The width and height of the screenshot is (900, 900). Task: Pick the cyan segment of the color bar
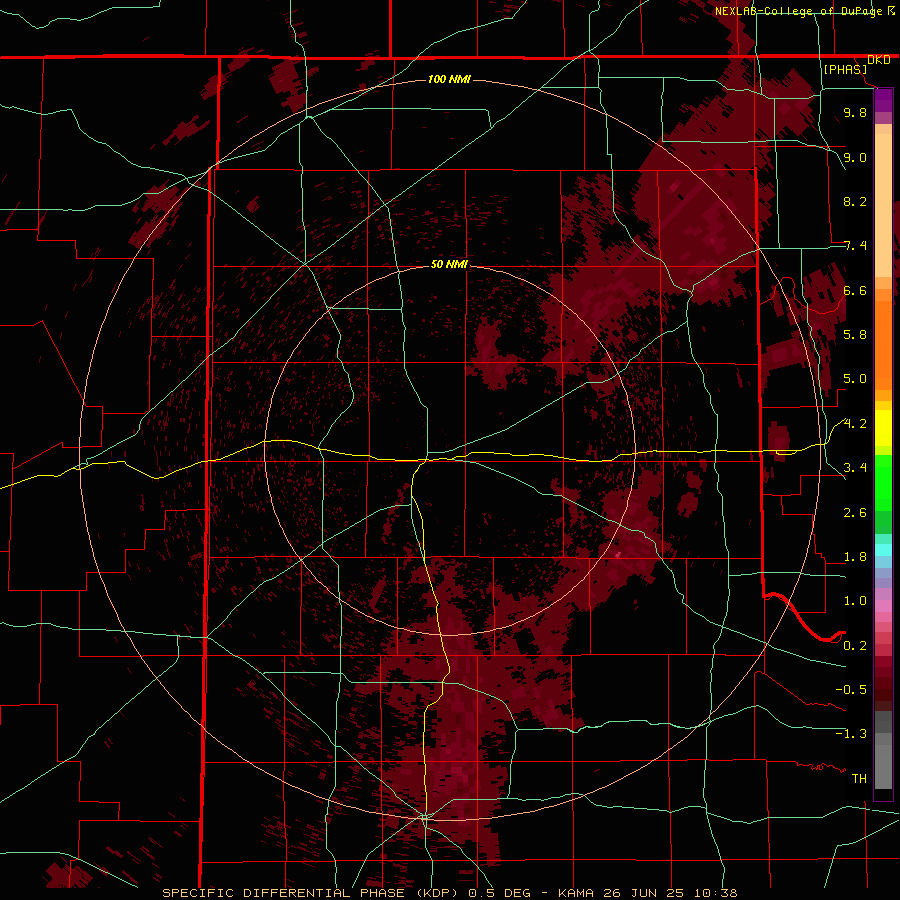(883, 550)
